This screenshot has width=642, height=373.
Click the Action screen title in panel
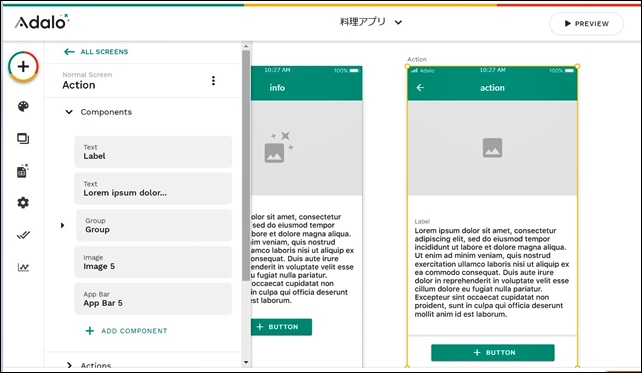79,85
